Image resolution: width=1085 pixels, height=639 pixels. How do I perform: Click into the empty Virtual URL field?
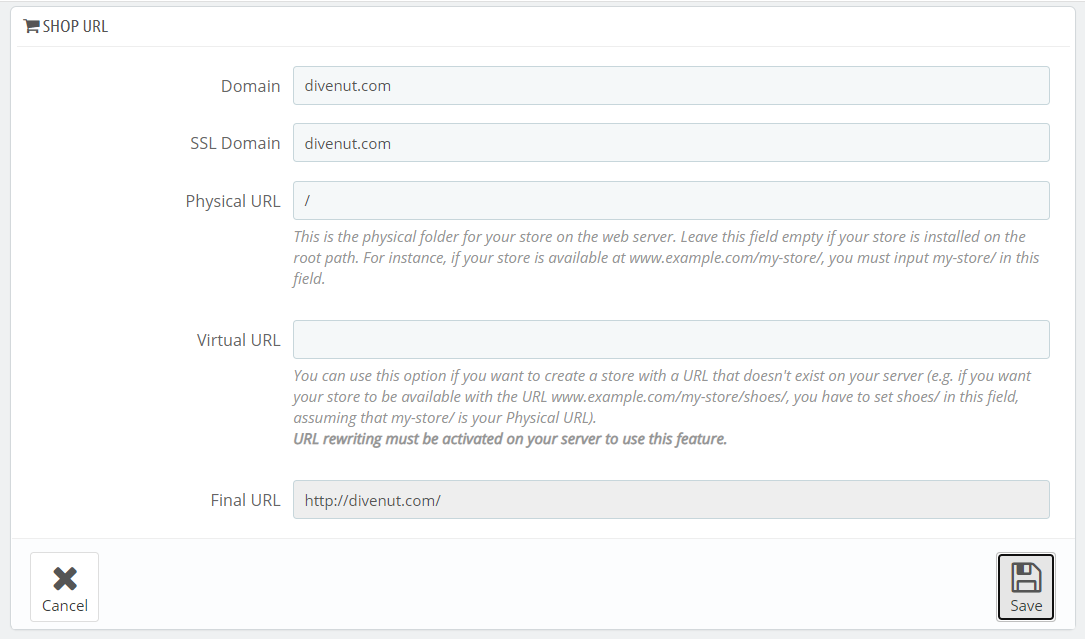coord(670,340)
